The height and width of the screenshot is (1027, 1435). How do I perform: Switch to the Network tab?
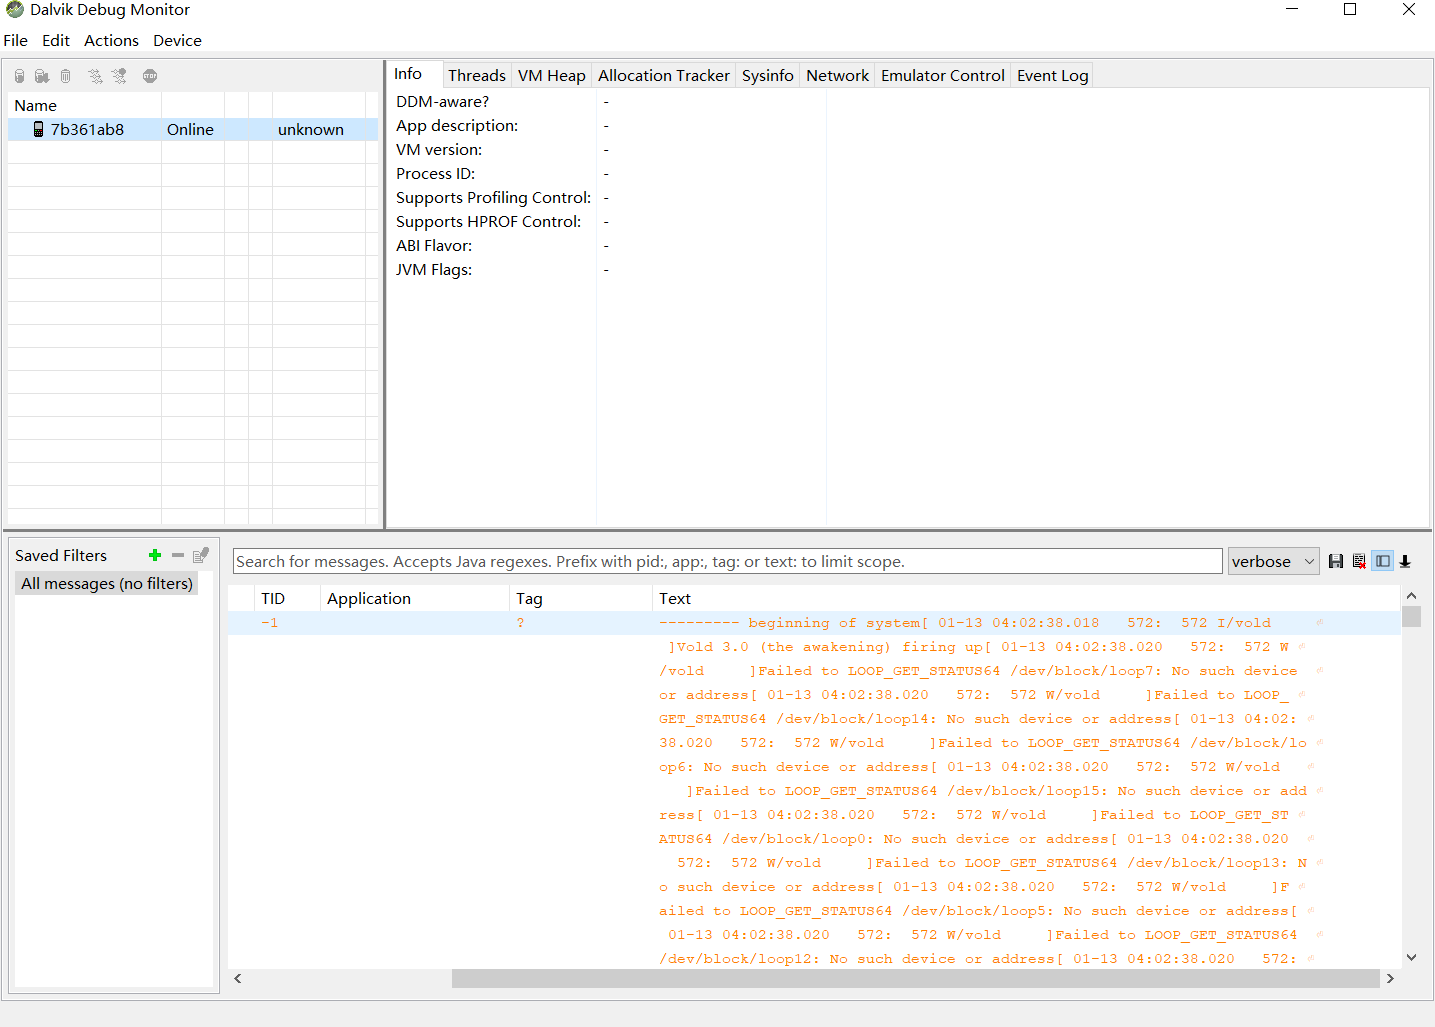coord(838,75)
